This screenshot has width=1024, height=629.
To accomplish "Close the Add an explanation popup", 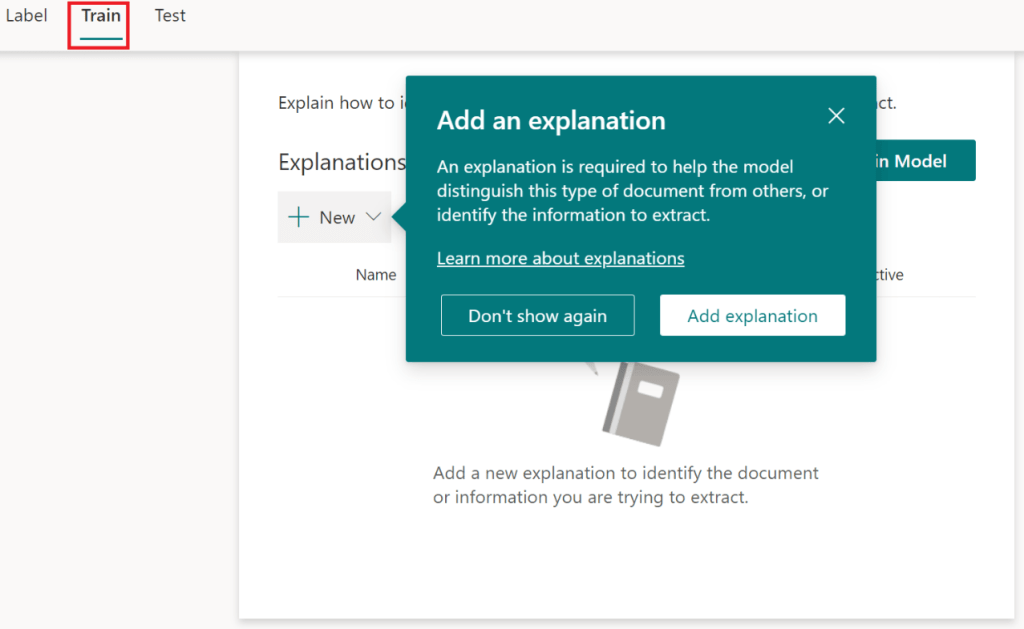I will pos(837,116).
